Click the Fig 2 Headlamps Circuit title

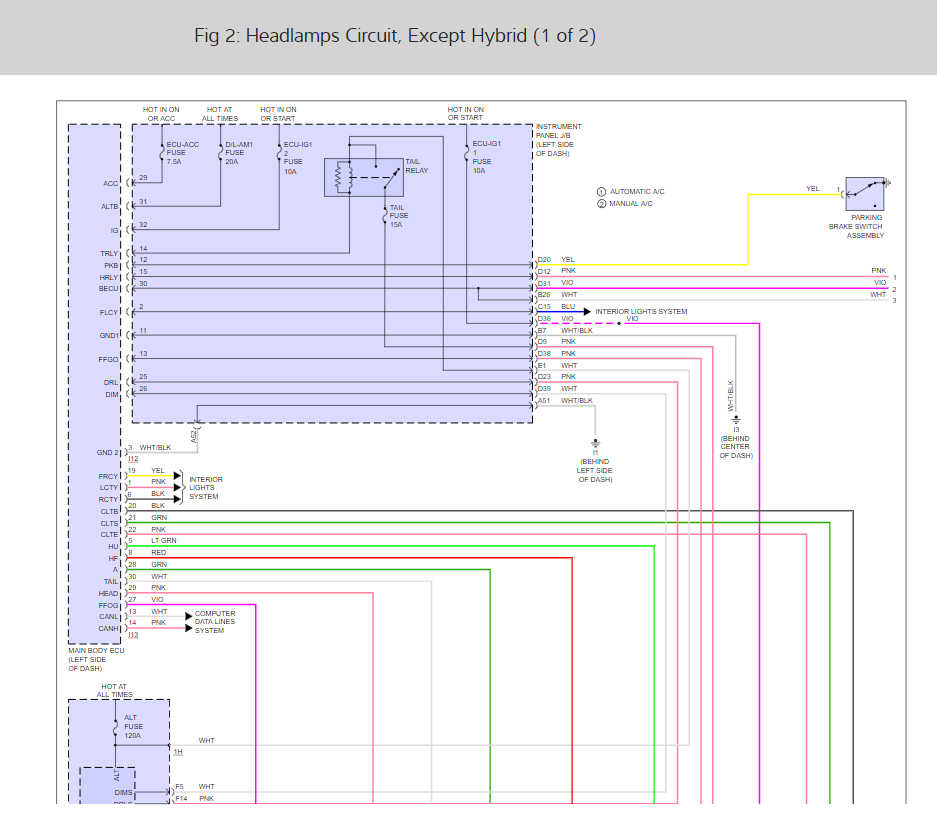pyautogui.click(x=395, y=36)
